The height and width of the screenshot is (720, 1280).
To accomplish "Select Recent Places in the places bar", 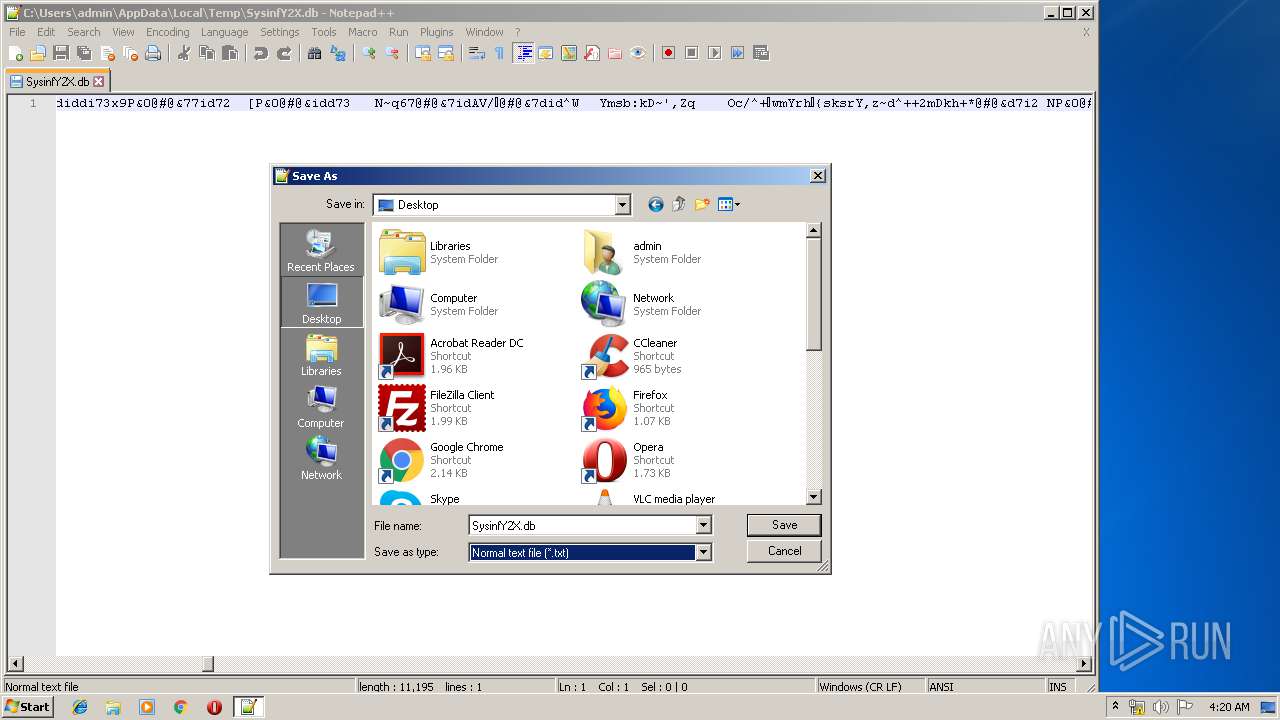I will click(x=321, y=250).
